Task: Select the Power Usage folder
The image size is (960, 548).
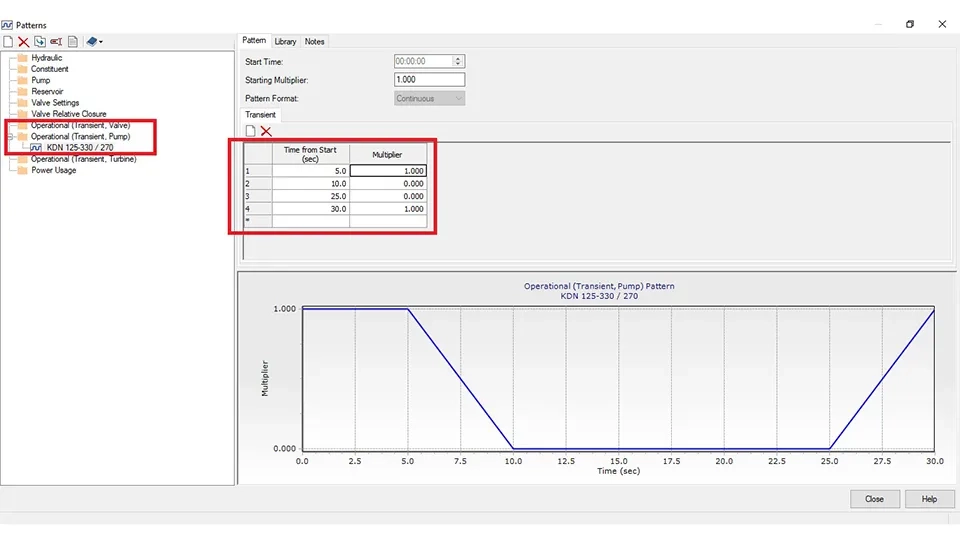Action: tap(52, 170)
